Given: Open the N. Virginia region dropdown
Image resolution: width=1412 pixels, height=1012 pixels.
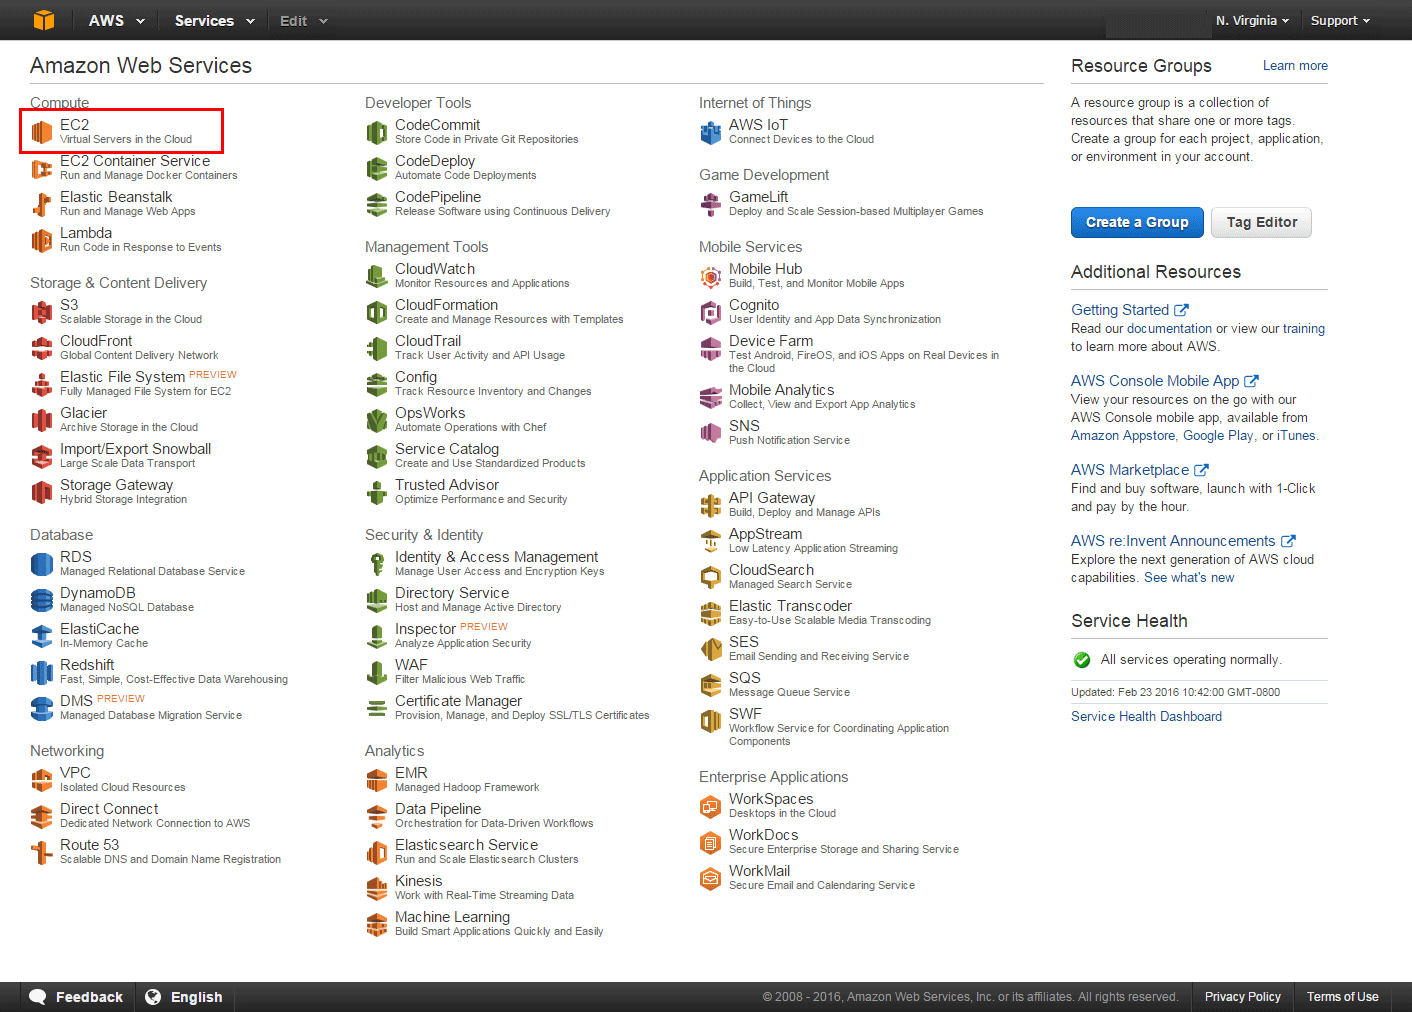Looking at the screenshot, I should click(1252, 20).
